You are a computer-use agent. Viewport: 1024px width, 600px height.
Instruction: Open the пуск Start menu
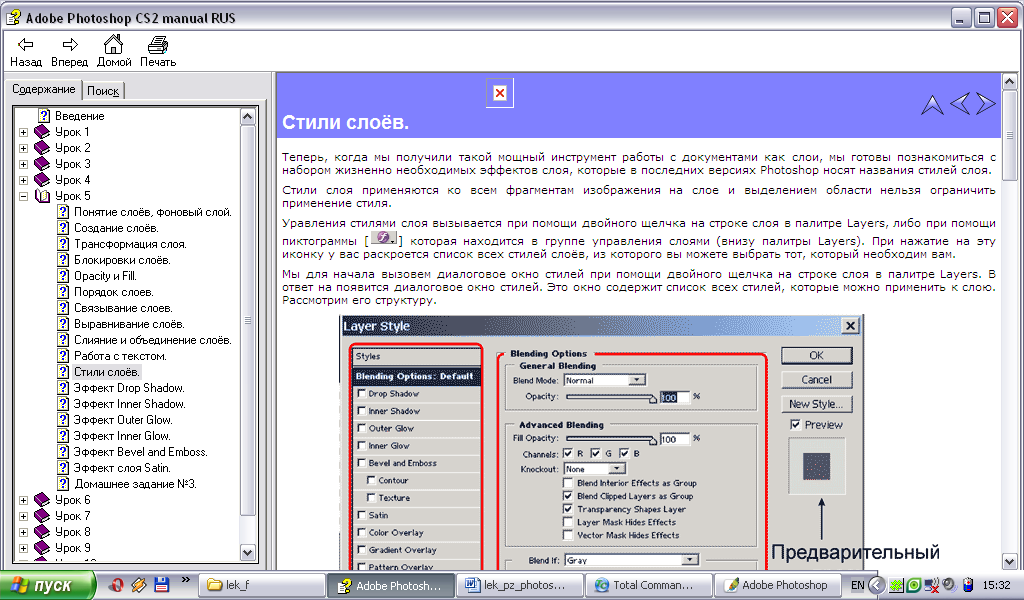pos(47,585)
